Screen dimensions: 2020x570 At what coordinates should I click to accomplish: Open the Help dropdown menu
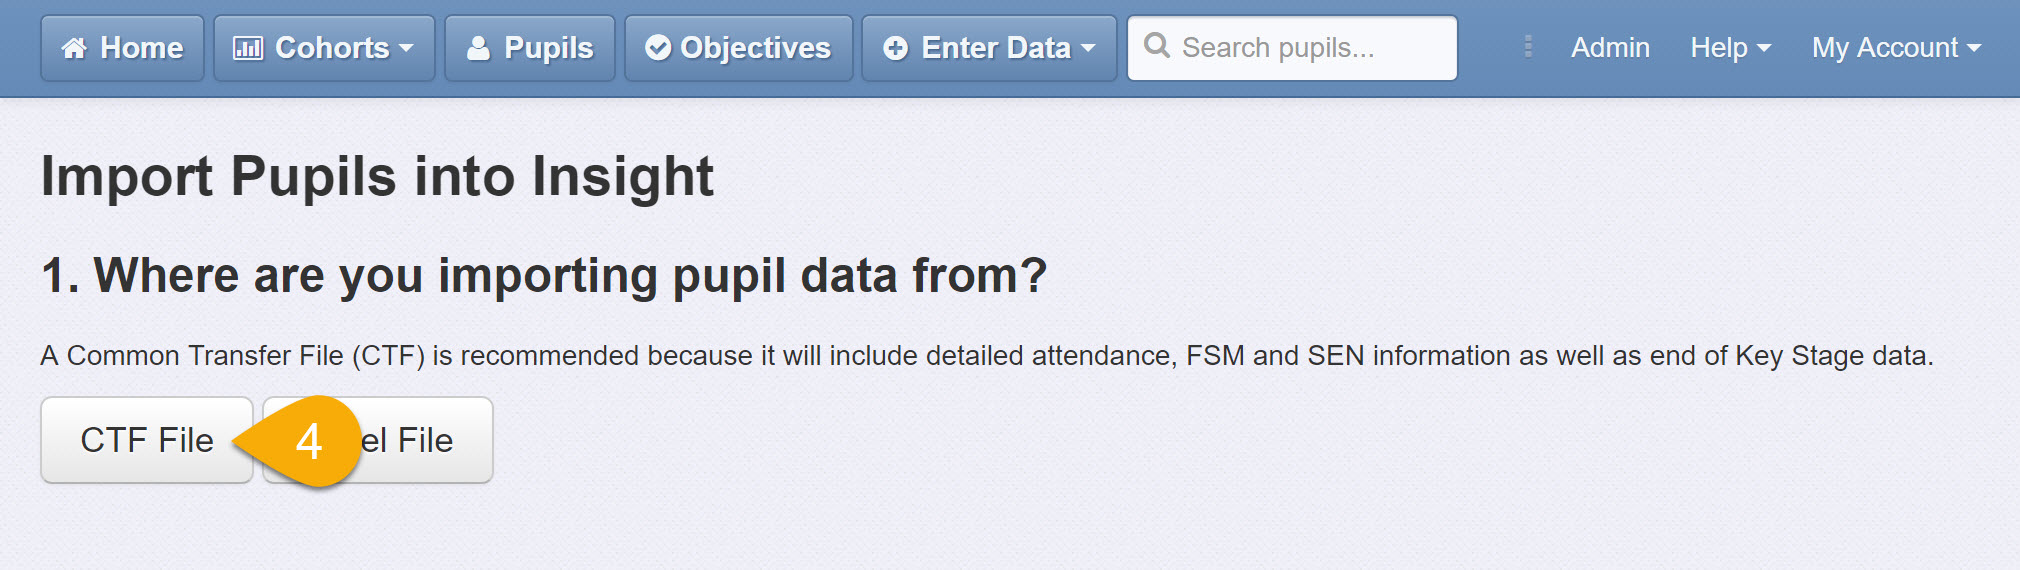tap(1730, 47)
